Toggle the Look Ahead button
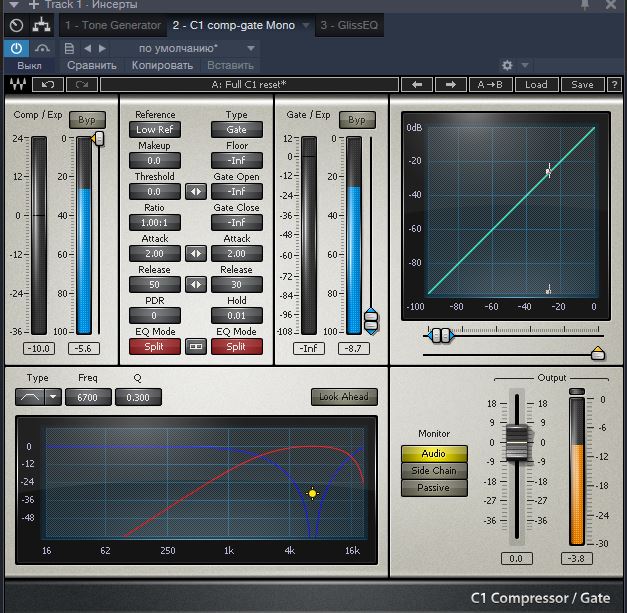The height and width of the screenshot is (613, 627). coord(344,397)
